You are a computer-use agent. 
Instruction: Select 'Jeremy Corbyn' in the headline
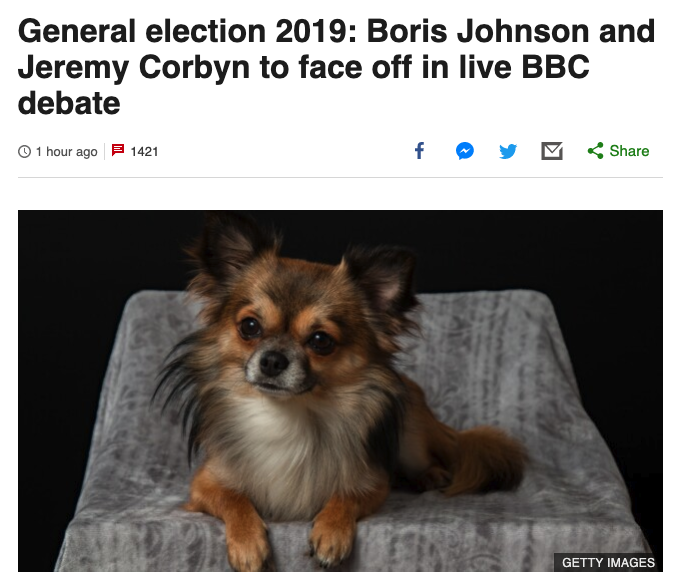tap(134, 68)
